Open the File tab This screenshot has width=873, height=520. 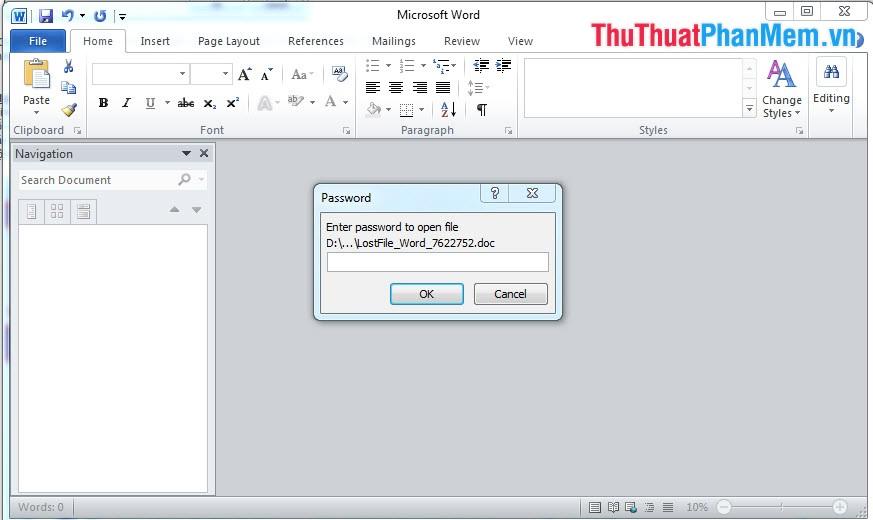(x=38, y=41)
